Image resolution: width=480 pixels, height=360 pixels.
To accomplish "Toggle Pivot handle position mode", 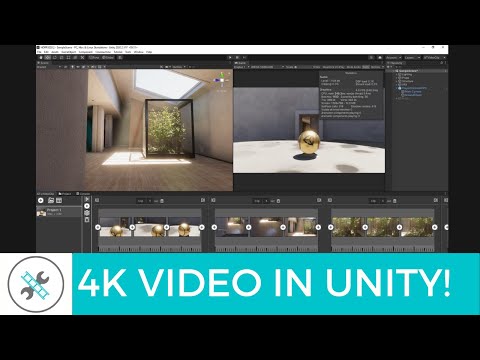I will tap(94, 58).
